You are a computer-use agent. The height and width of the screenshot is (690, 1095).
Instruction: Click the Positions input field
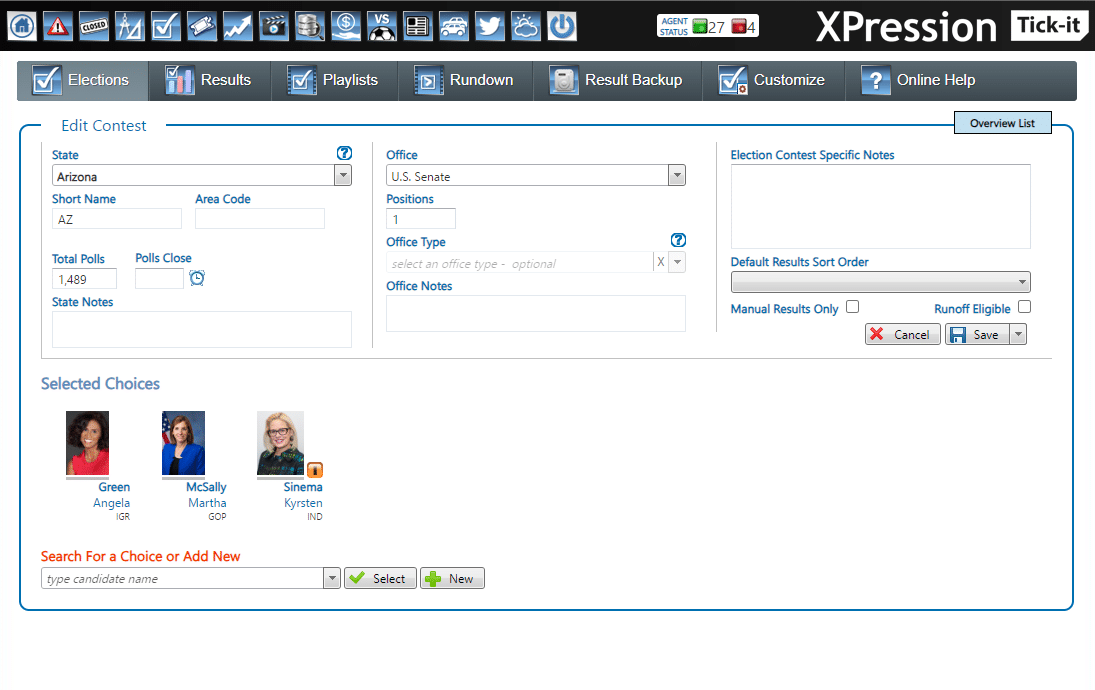[421, 219]
